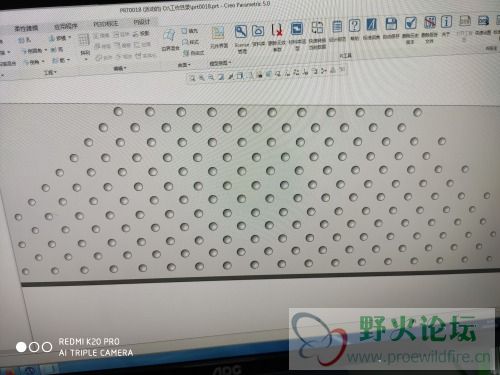Click the floppy disk auto-save icon
Screen dimensions: 500x375
(x=391, y=24)
